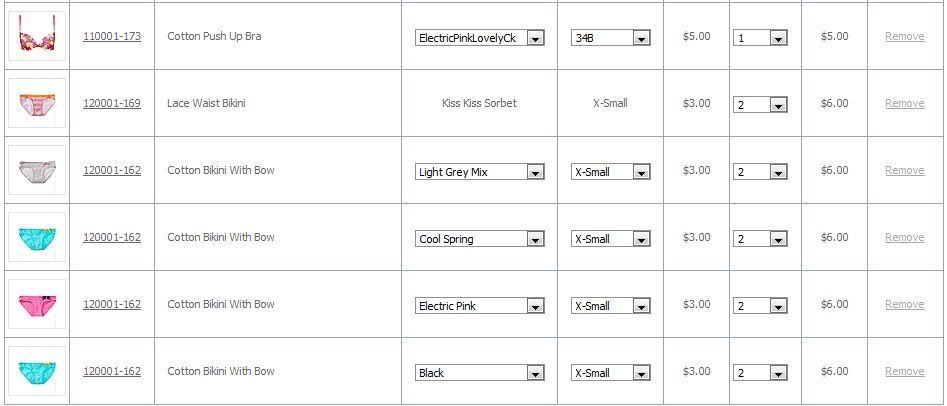Remove the Electric Pink bikini item
947x406 pixels.
point(904,304)
